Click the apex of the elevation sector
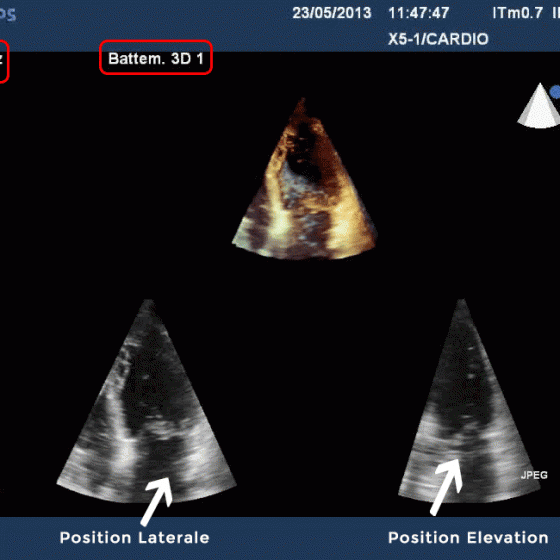This screenshot has width=560, height=560. click(461, 302)
